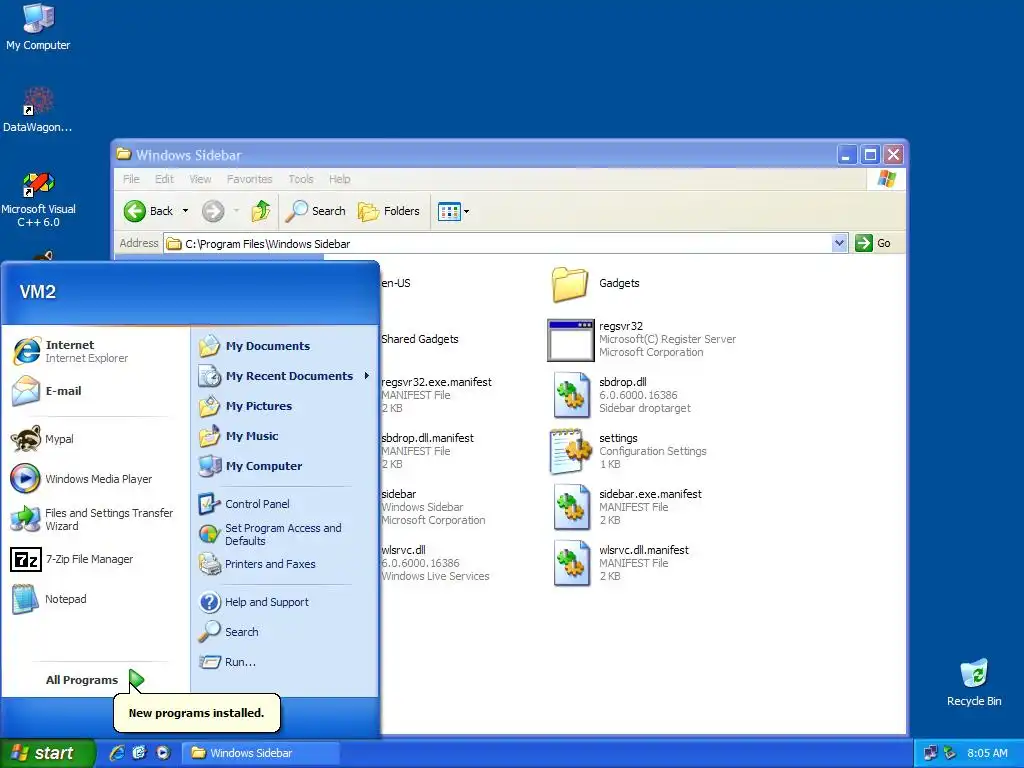Open the Tools menu
The width and height of the screenshot is (1024, 768).
pos(300,179)
